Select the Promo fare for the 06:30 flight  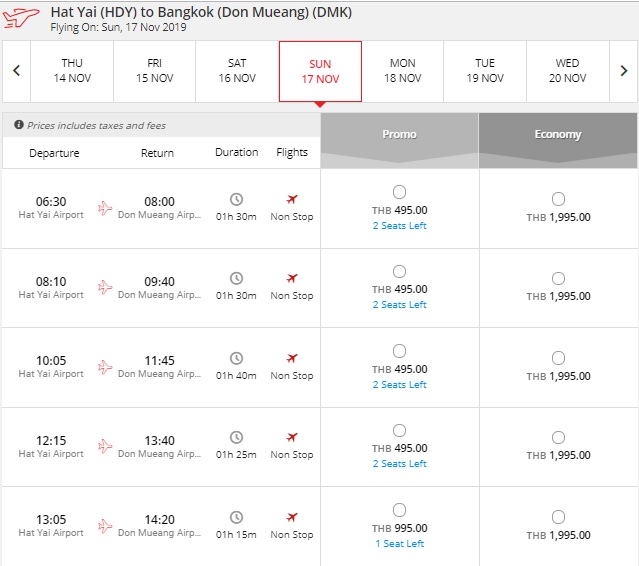[399, 192]
